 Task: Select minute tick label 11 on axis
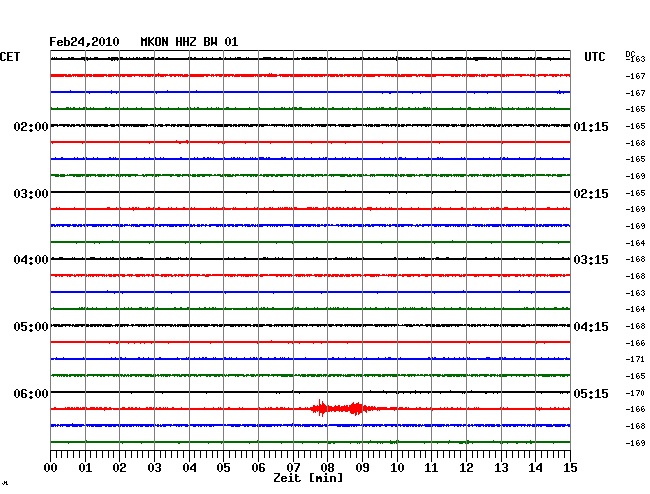431,467
